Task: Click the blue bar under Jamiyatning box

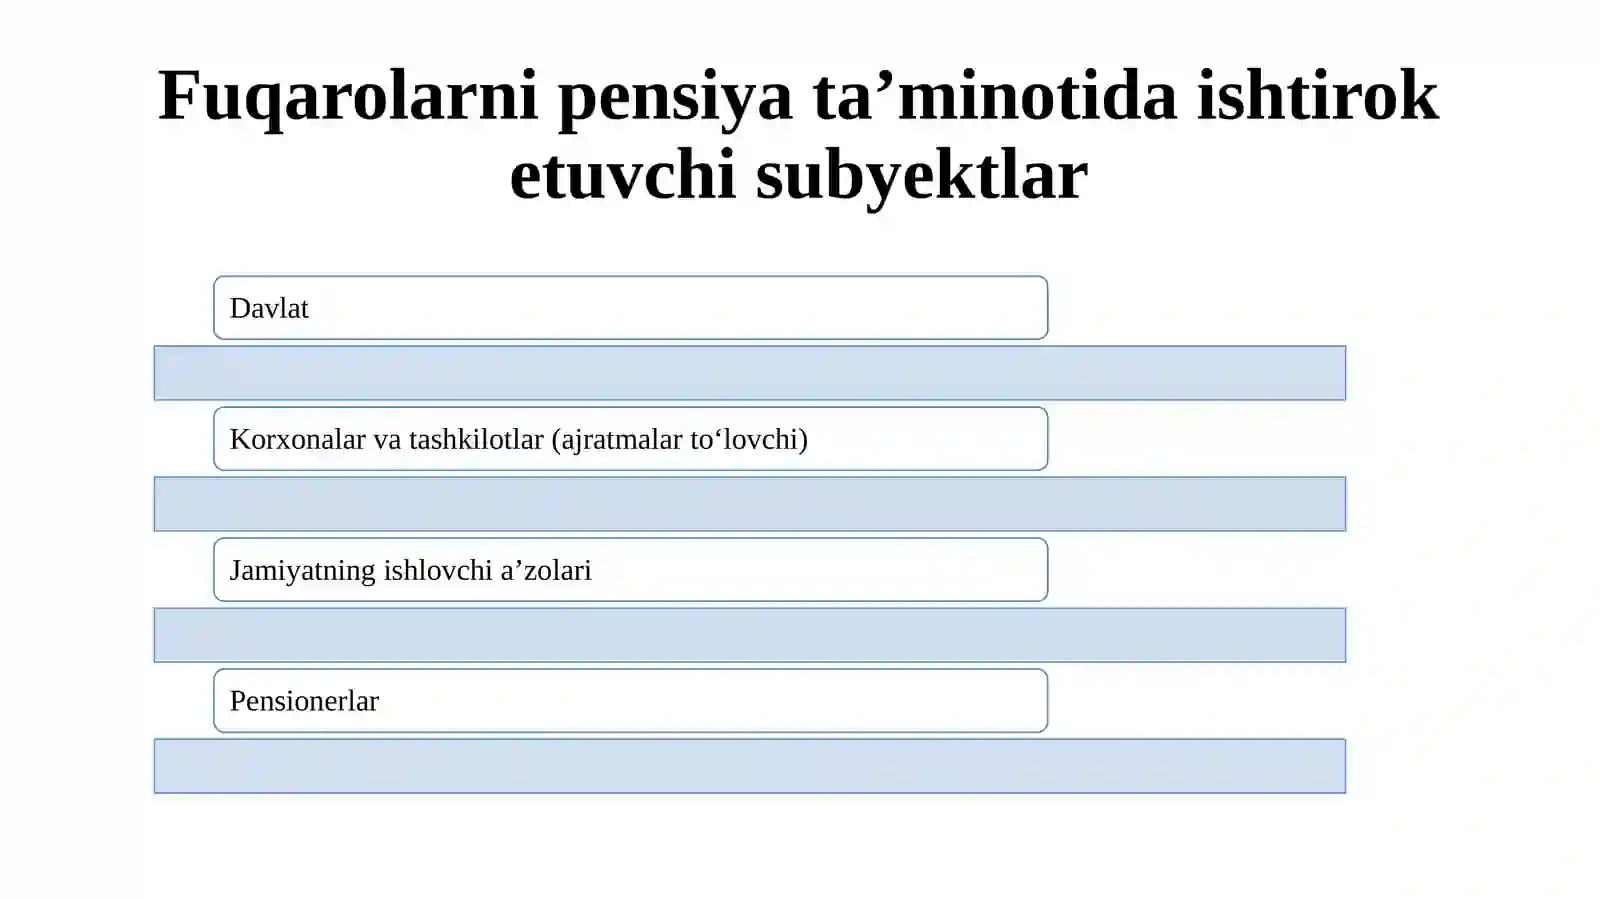Action: (x=750, y=635)
